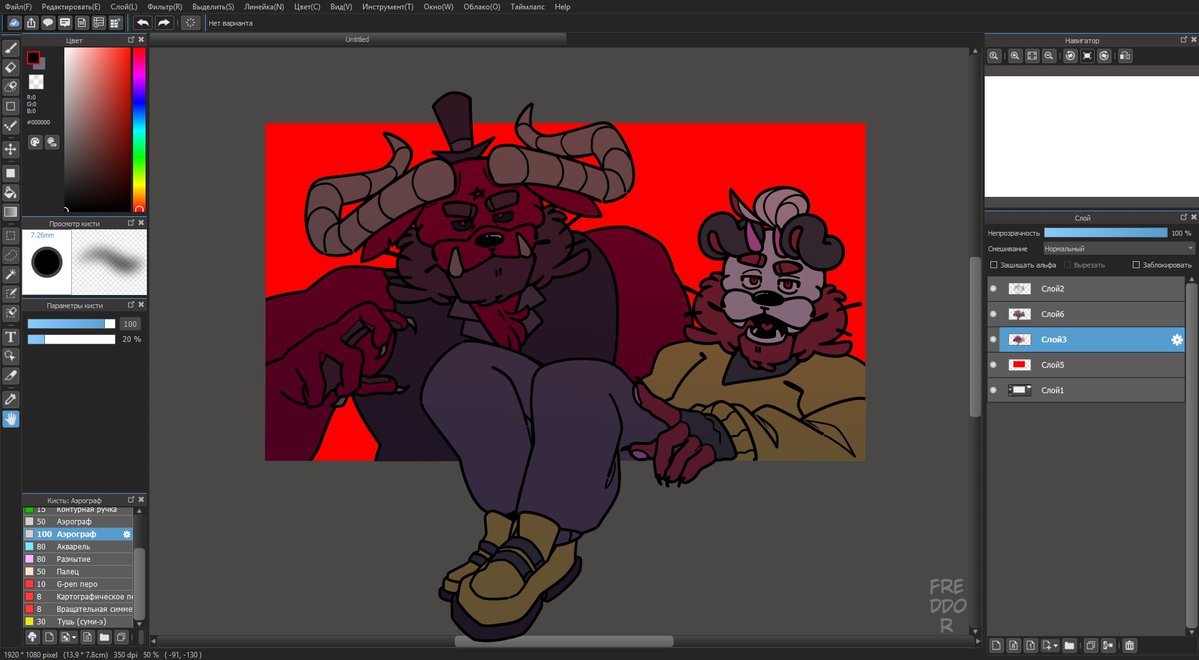1199x660 pixels.
Task: Select the Brush tool in the left toolbar
Action: click(11, 48)
